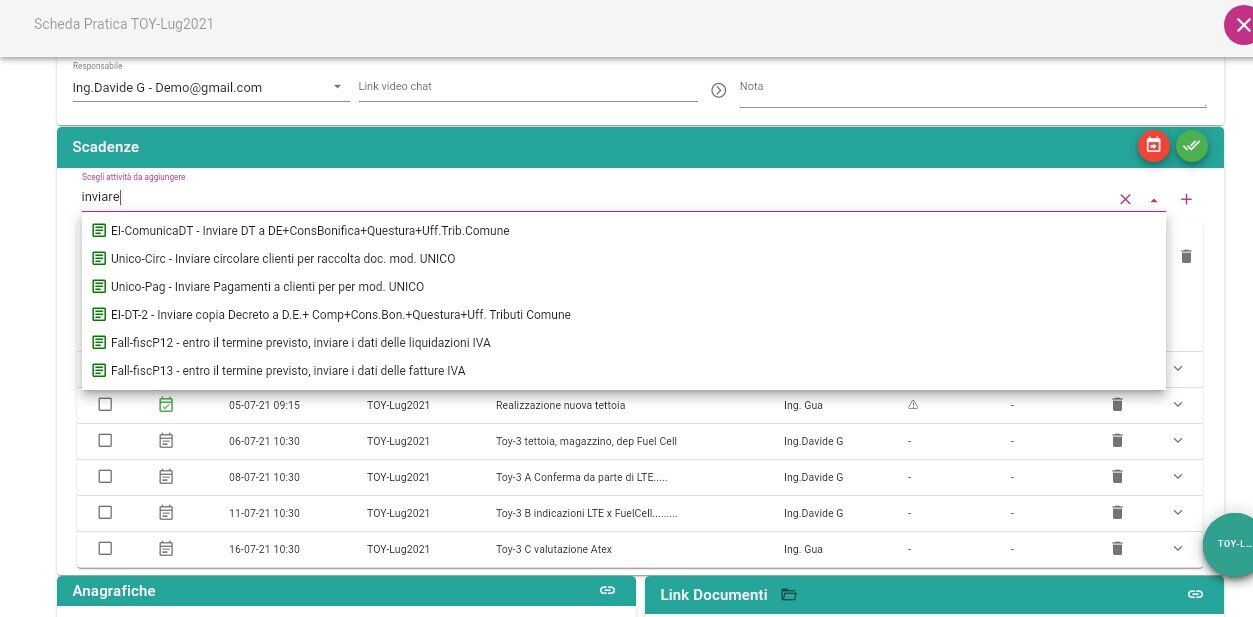Tick checkbox for 11-07-21 10:30 row
Viewport: 1253px width, 617px height.
coord(105,512)
